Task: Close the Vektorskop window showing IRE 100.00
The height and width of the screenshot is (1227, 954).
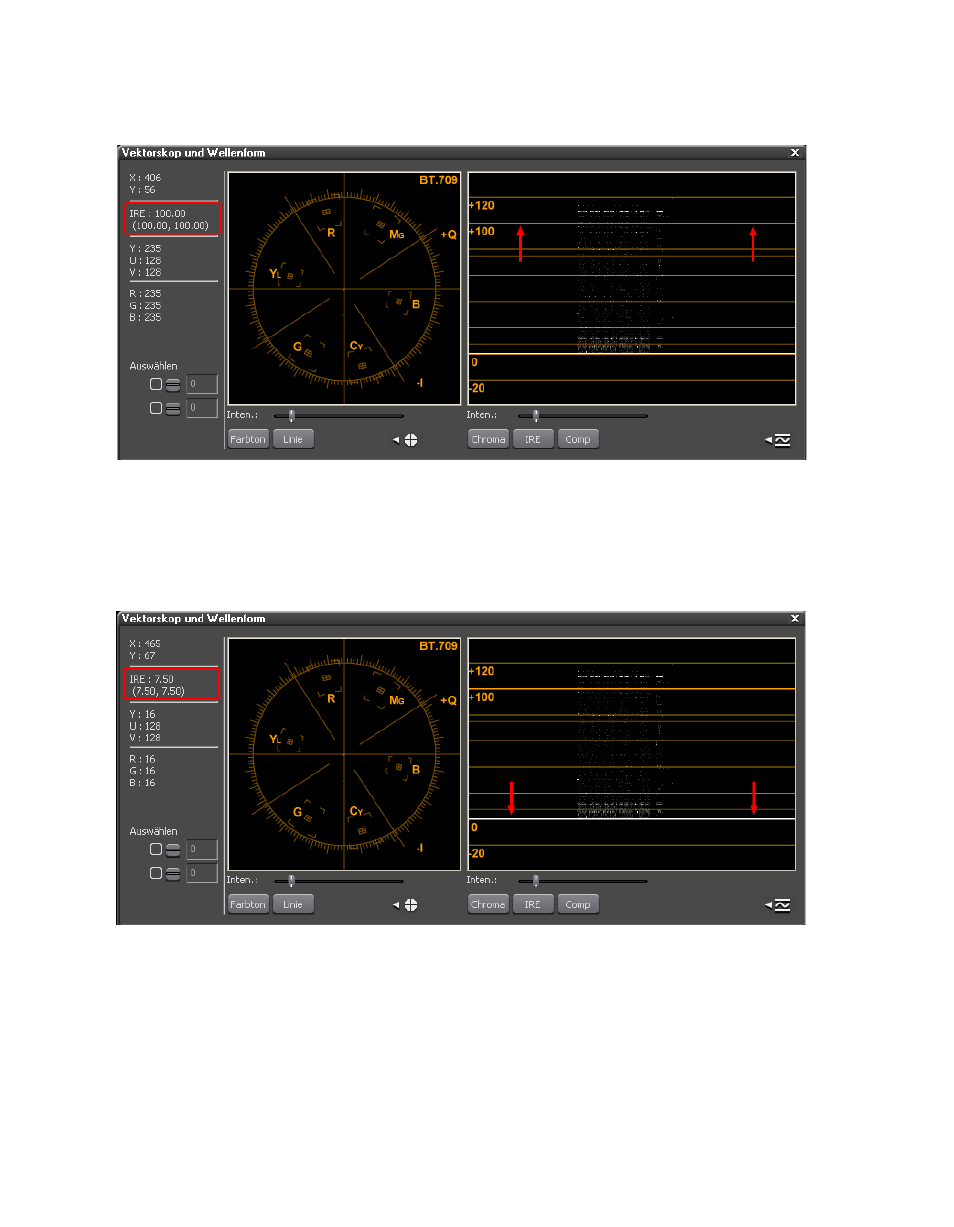Action: click(x=795, y=153)
